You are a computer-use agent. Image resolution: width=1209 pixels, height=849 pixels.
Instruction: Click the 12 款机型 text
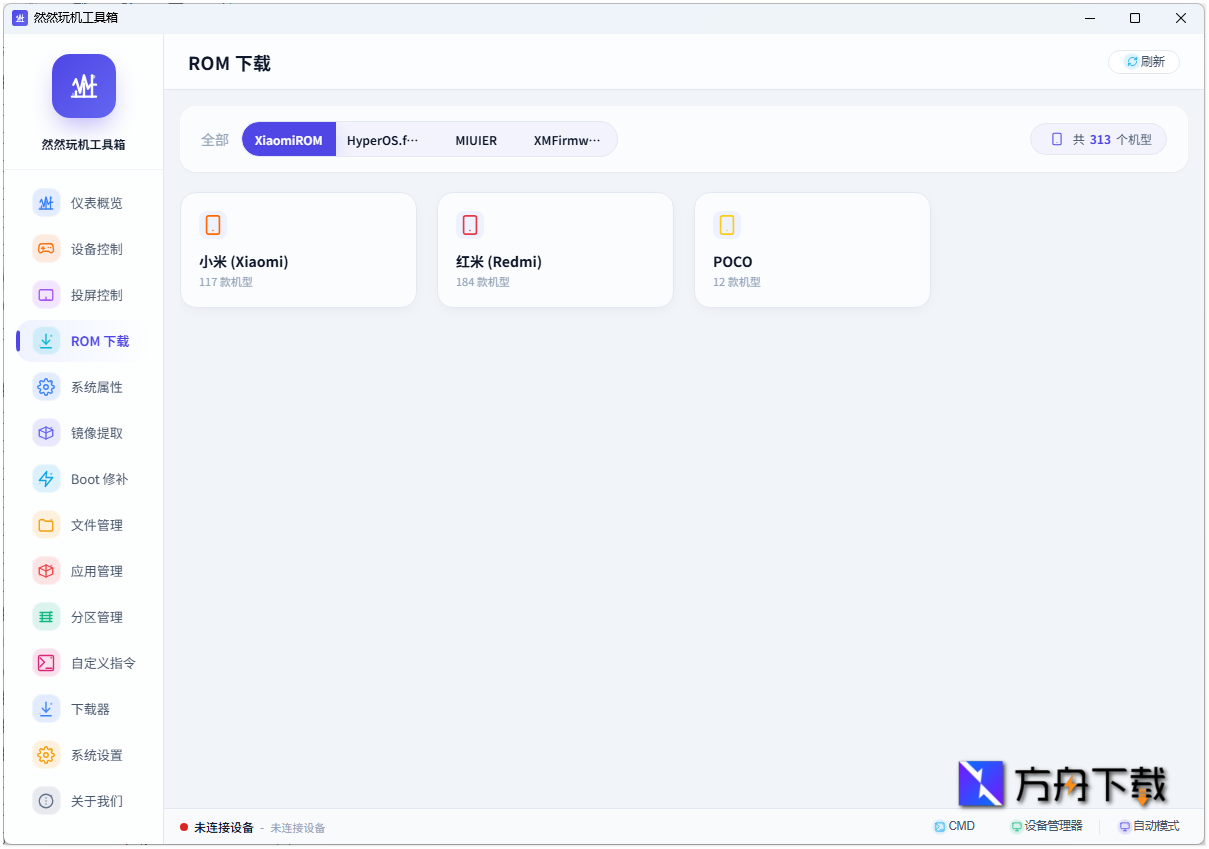point(737,282)
